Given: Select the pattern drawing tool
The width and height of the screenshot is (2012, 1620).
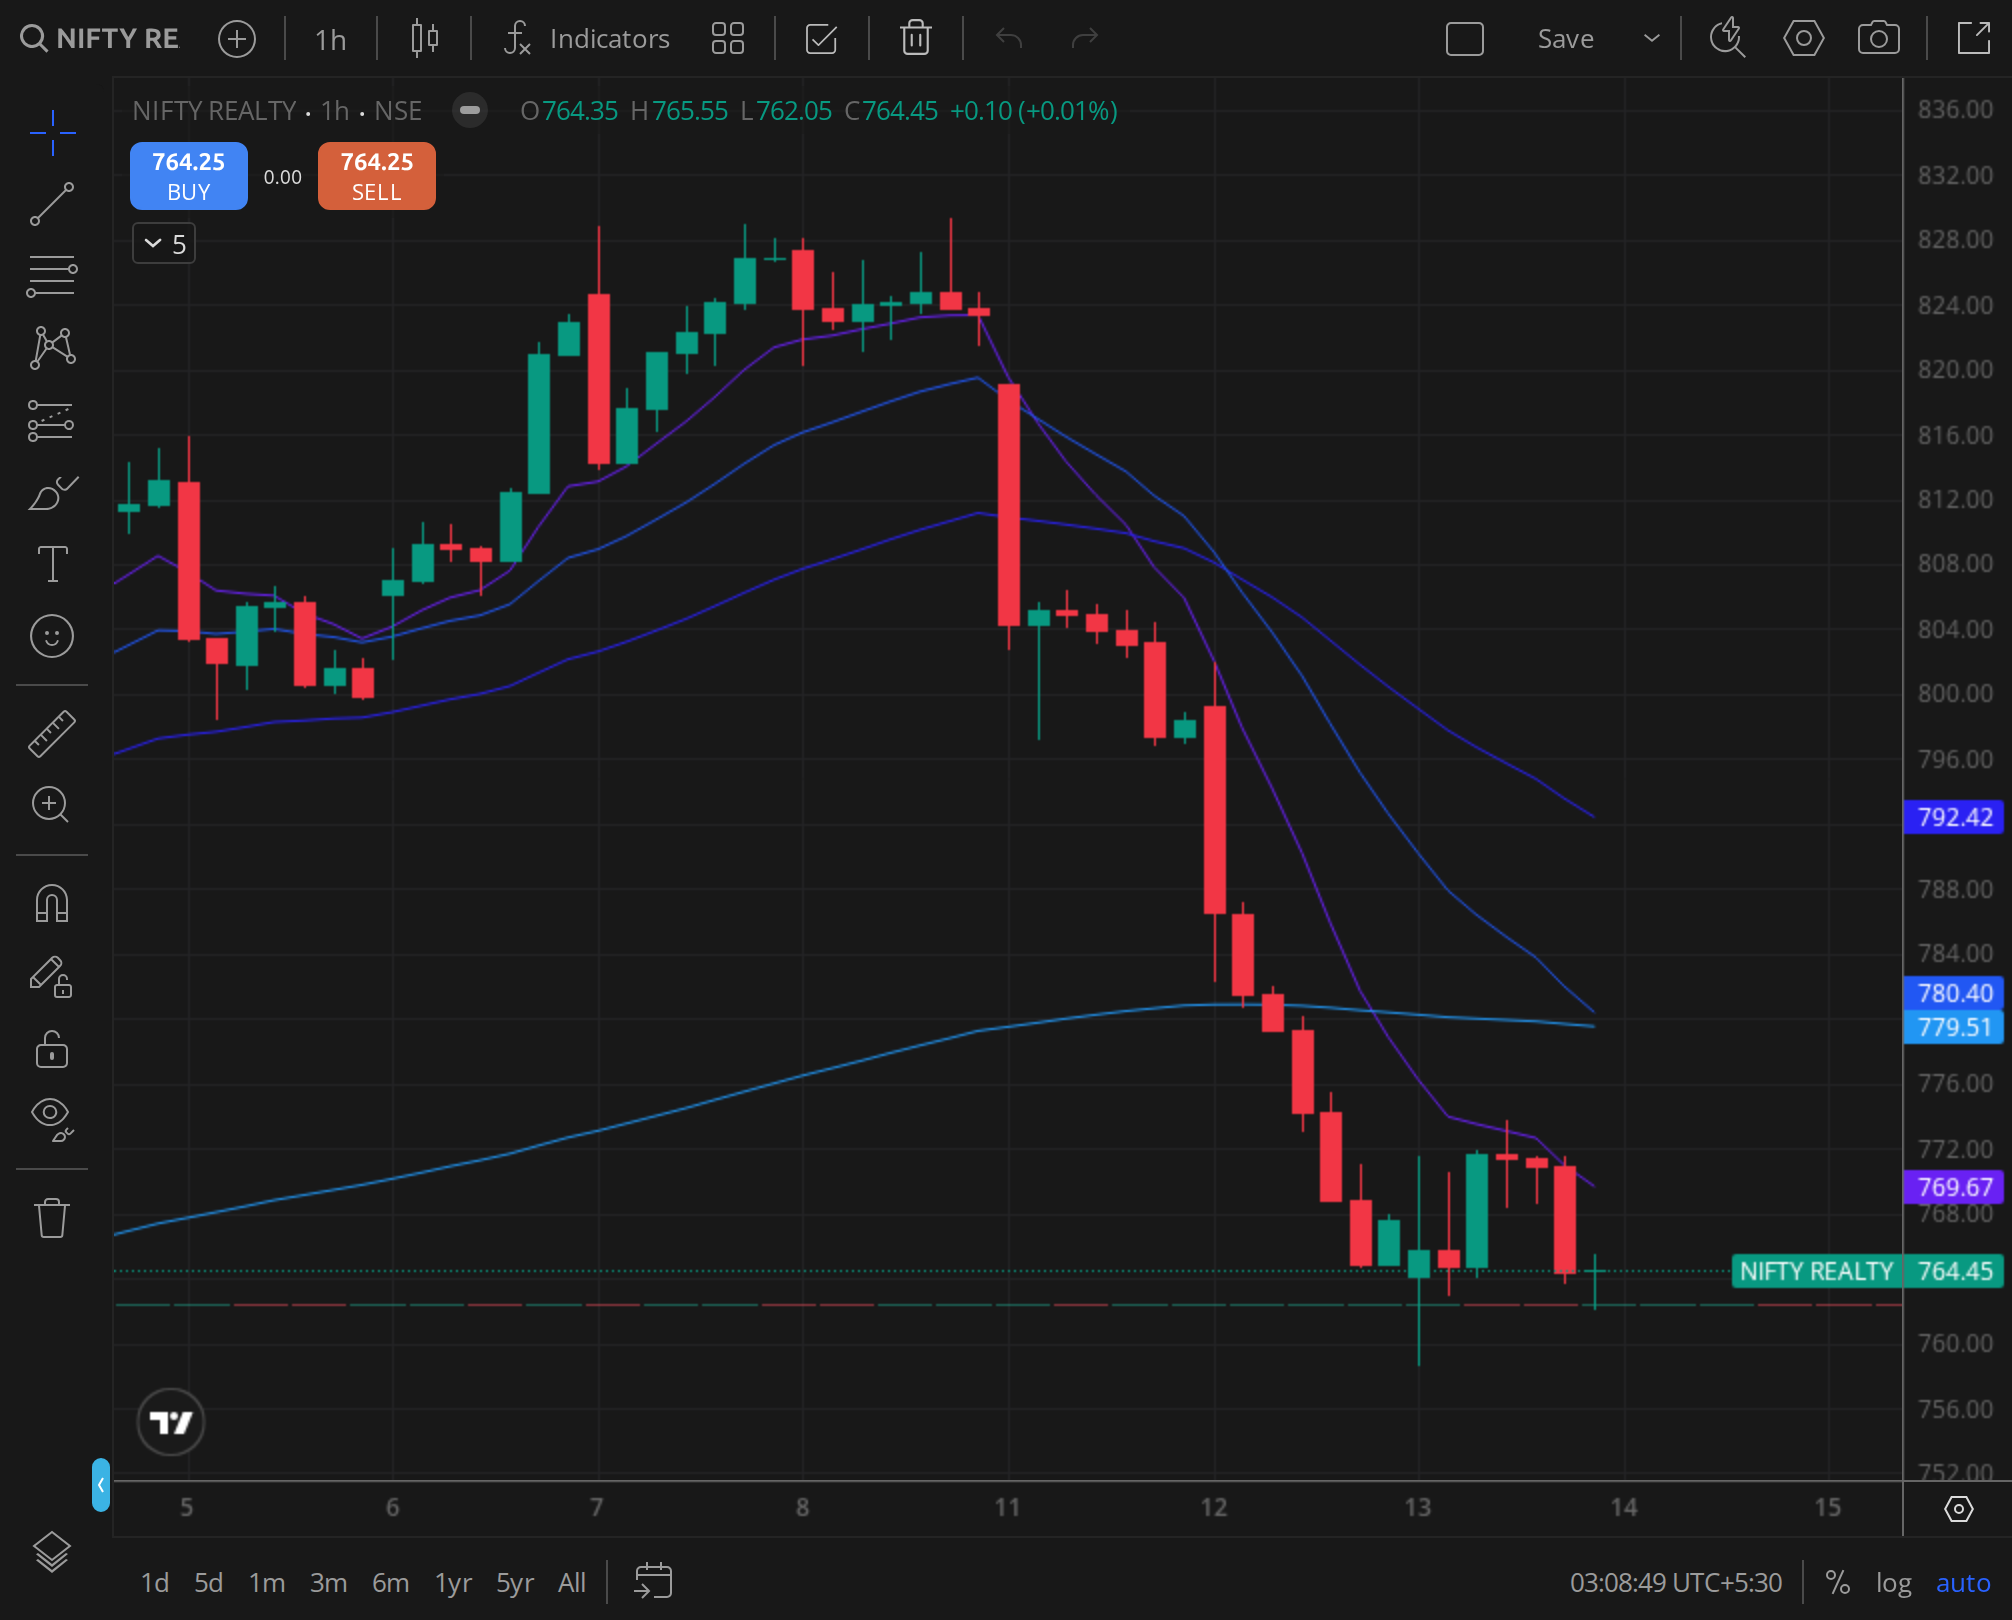Looking at the screenshot, I should pyautogui.click(x=52, y=348).
